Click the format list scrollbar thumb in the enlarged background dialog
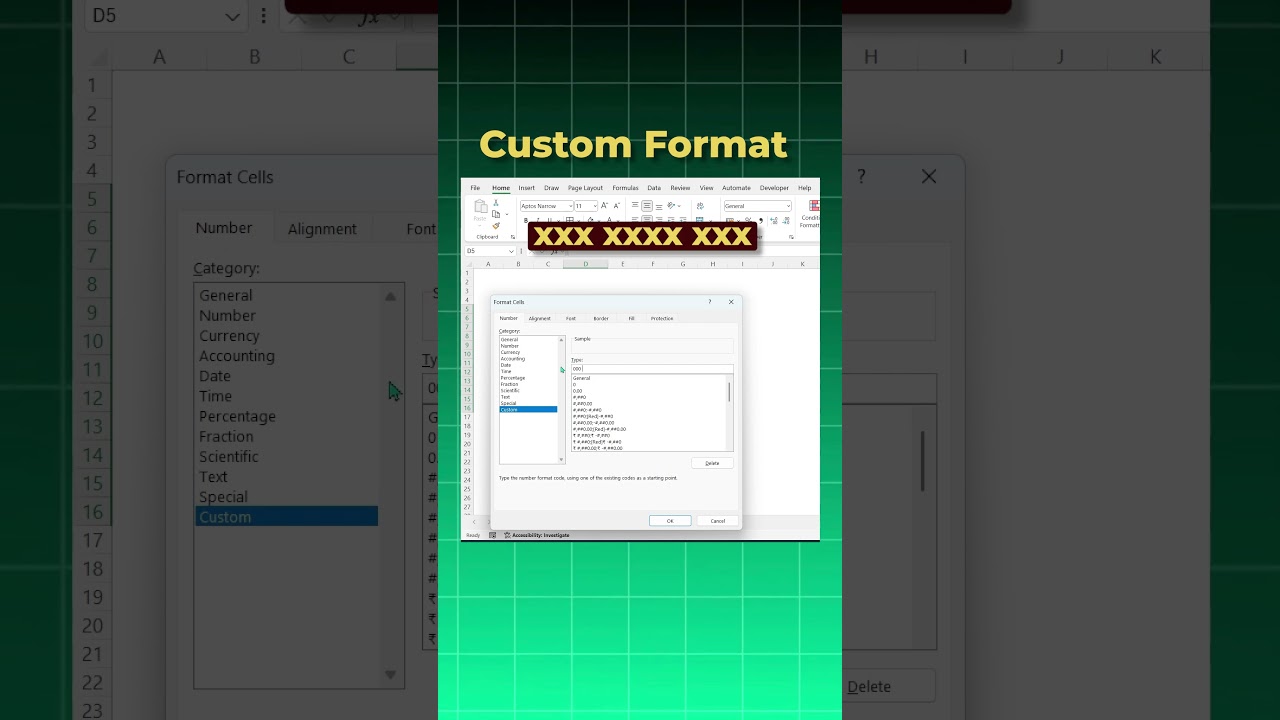The height and width of the screenshot is (720, 1280). click(x=922, y=461)
